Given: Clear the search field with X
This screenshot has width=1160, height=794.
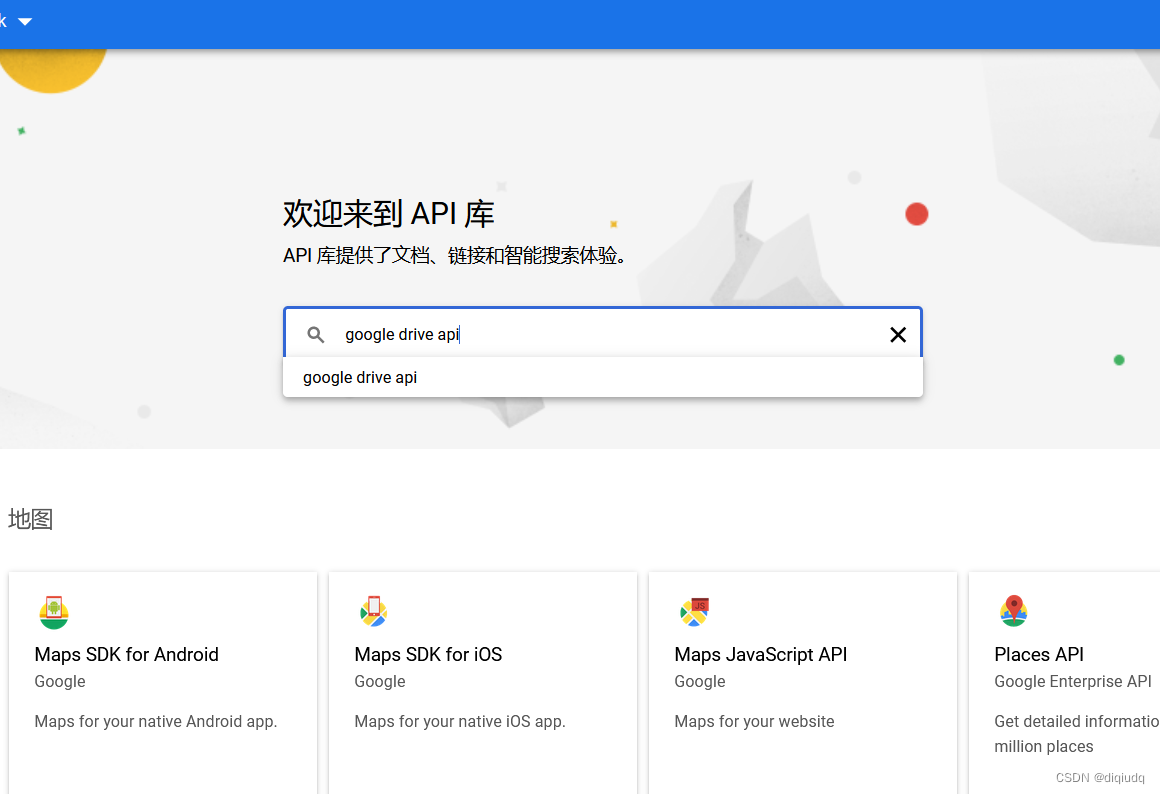Looking at the screenshot, I should [897, 334].
